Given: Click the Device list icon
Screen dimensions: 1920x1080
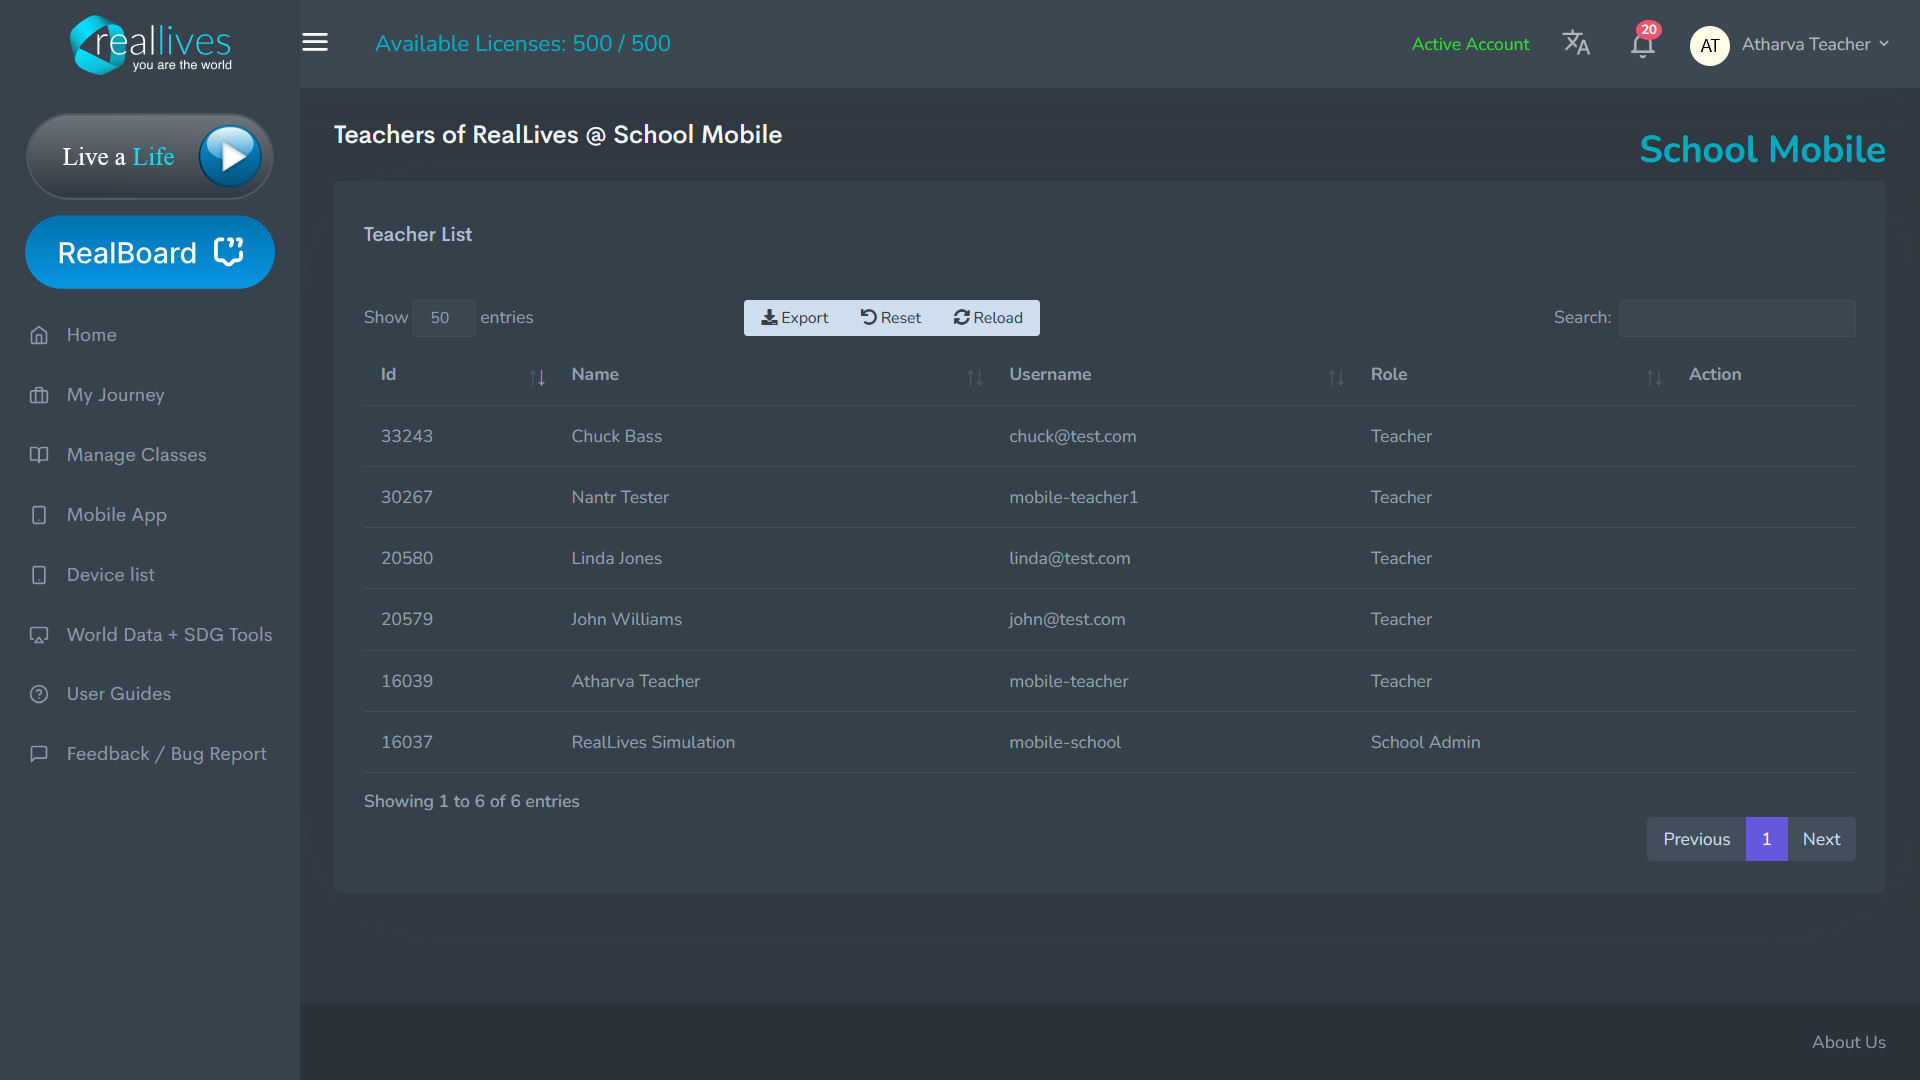Looking at the screenshot, I should pos(39,575).
